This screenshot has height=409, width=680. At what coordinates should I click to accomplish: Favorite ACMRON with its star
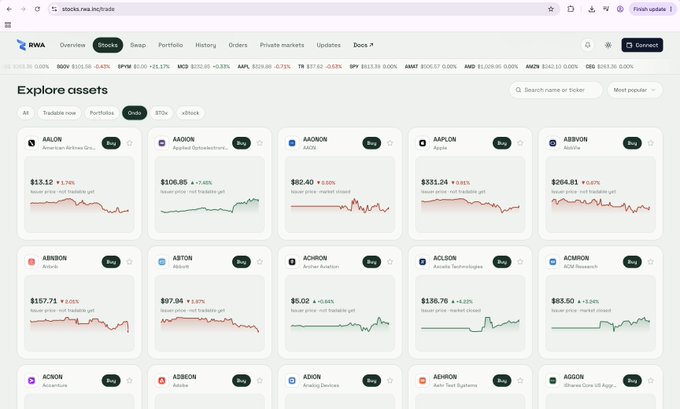point(651,262)
